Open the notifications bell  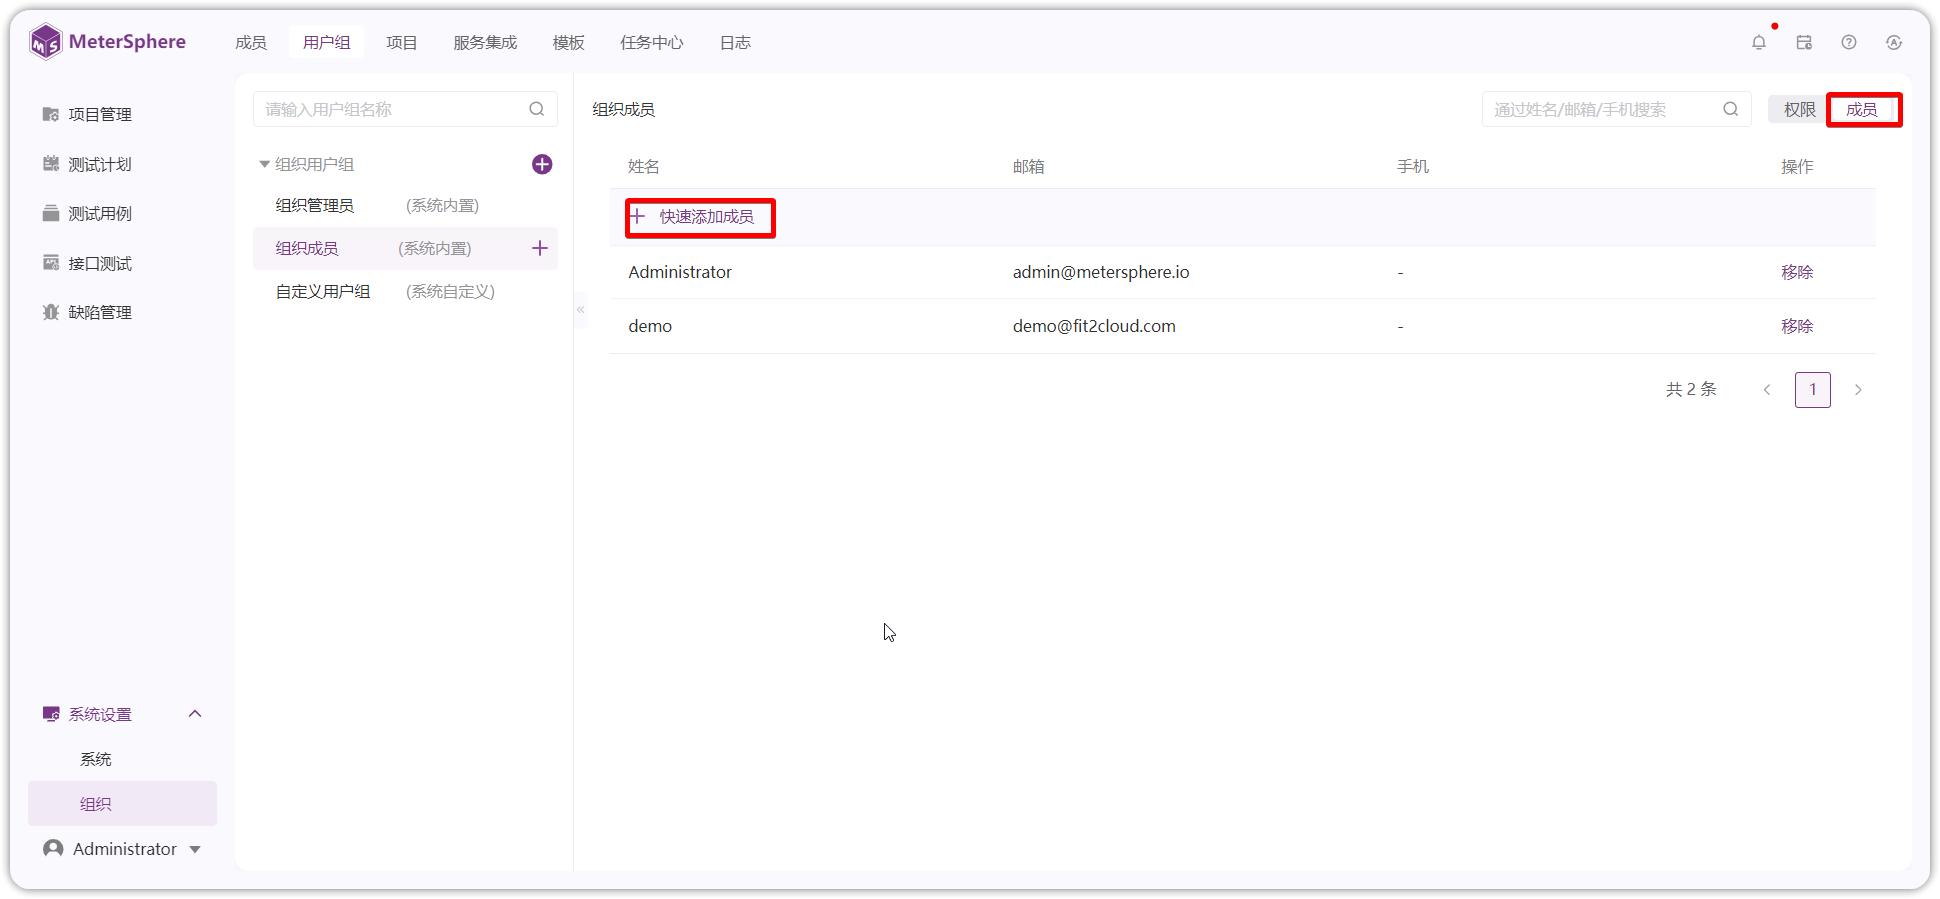tap(1759, 42)
